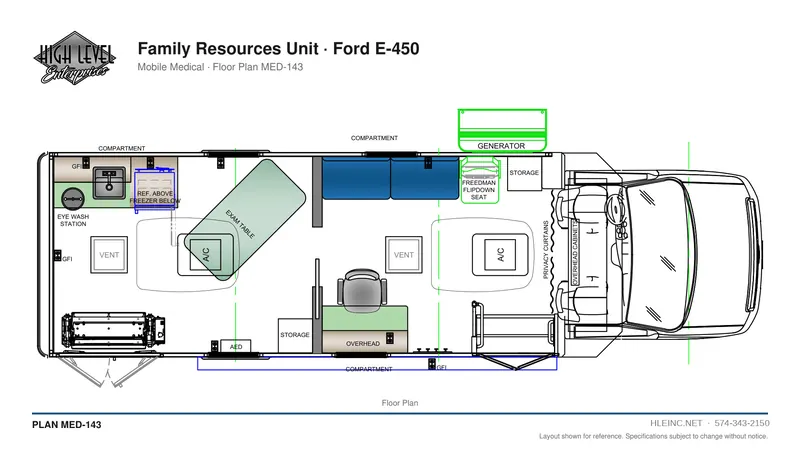This screenshot has width=800, height=452.
Task: Click the REF. ABOVE FREEZER BELOW label
Action: click(155, 197)
